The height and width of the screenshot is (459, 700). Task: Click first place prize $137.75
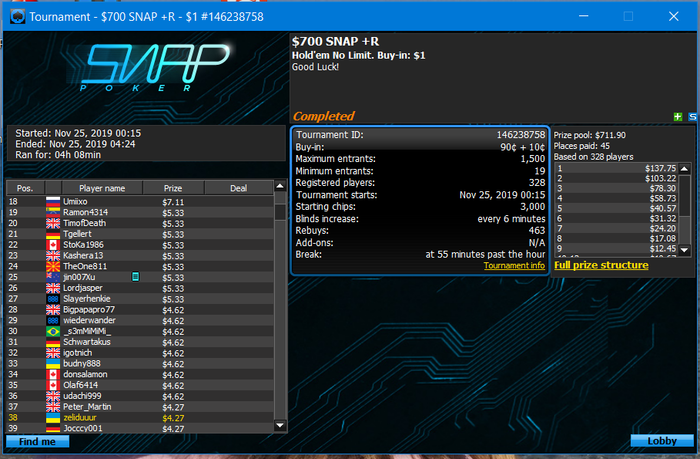(x=660, y=168)
